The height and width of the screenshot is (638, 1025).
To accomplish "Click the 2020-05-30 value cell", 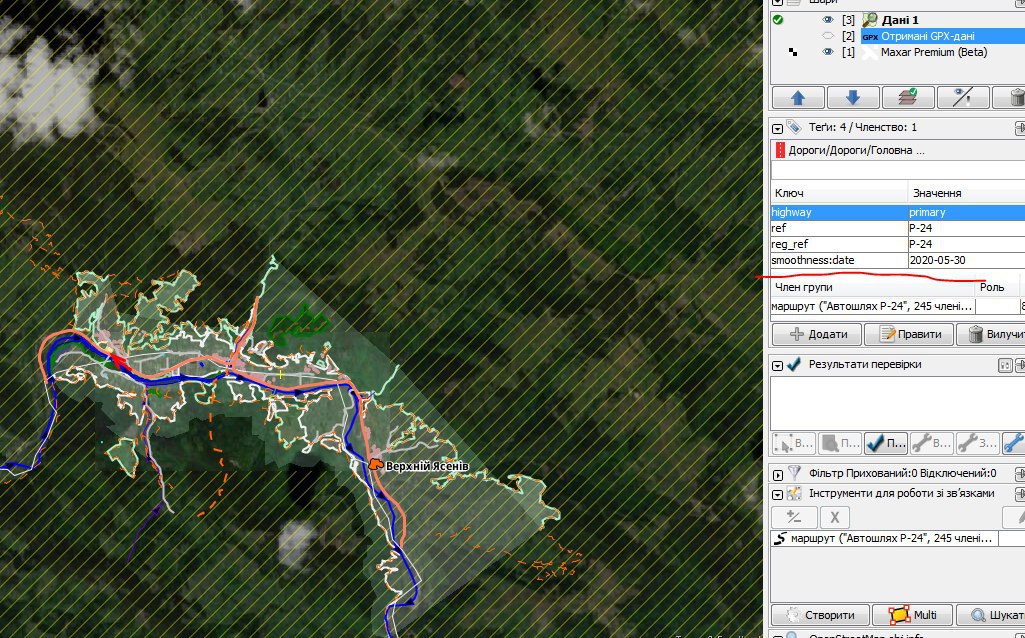I will pyautogui.click(x=966, y=260).
